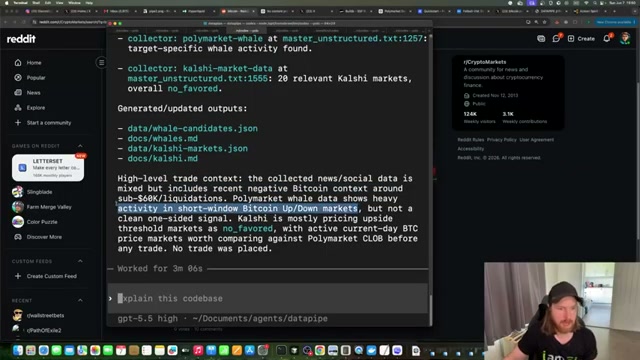Open Reddit notifications bell
Screen dimensions: 640x360
click(607, 38)
